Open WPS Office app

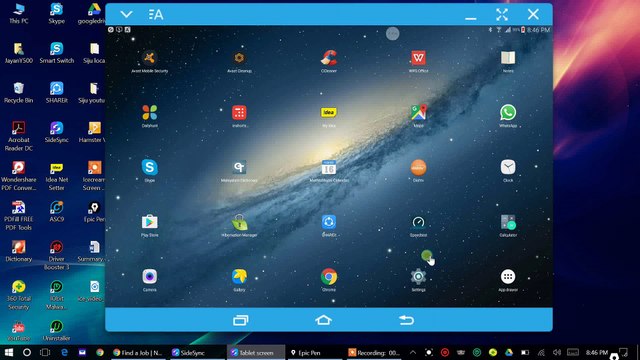point(418,58)
